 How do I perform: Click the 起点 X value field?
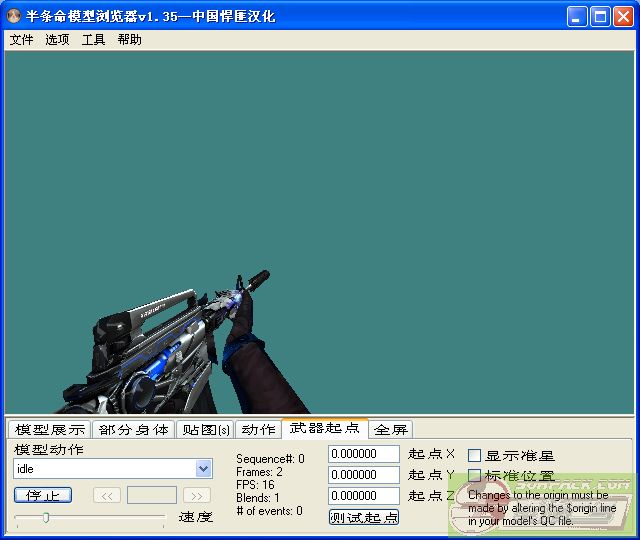click(364, 454)
